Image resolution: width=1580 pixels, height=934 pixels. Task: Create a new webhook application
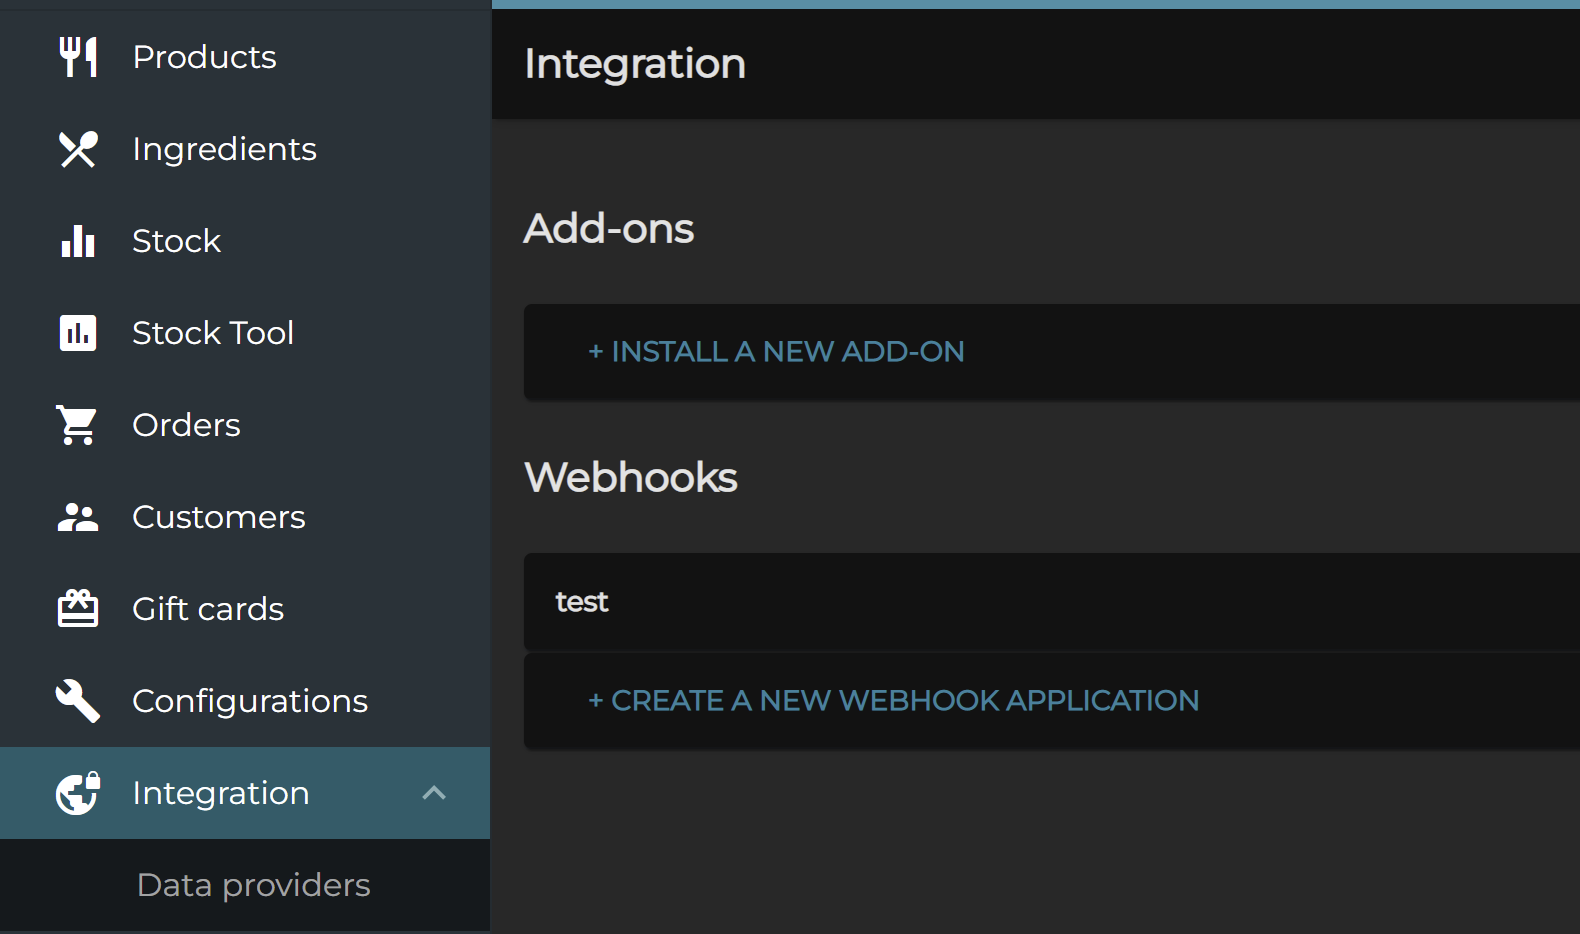click(x=893, y=701)
